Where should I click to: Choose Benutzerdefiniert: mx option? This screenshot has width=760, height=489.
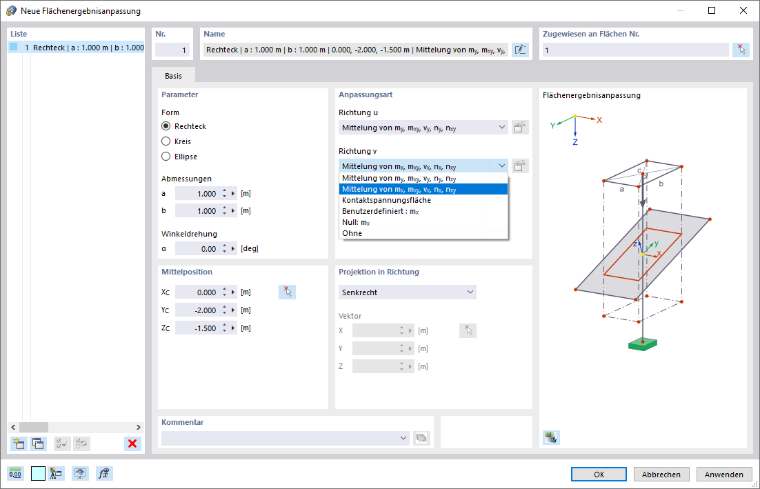pos(423,211)
